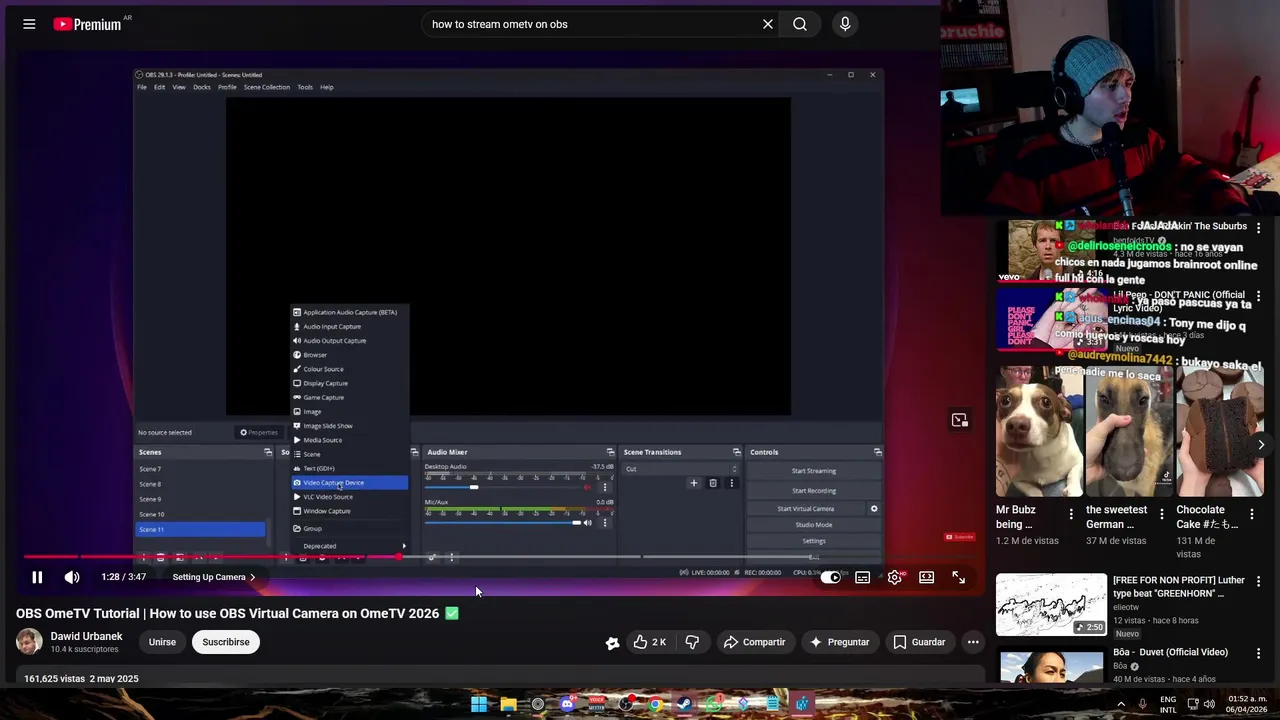Screen dimensions: 1280x720
Task: Click the Compartir share button
Action: point(755,642)
